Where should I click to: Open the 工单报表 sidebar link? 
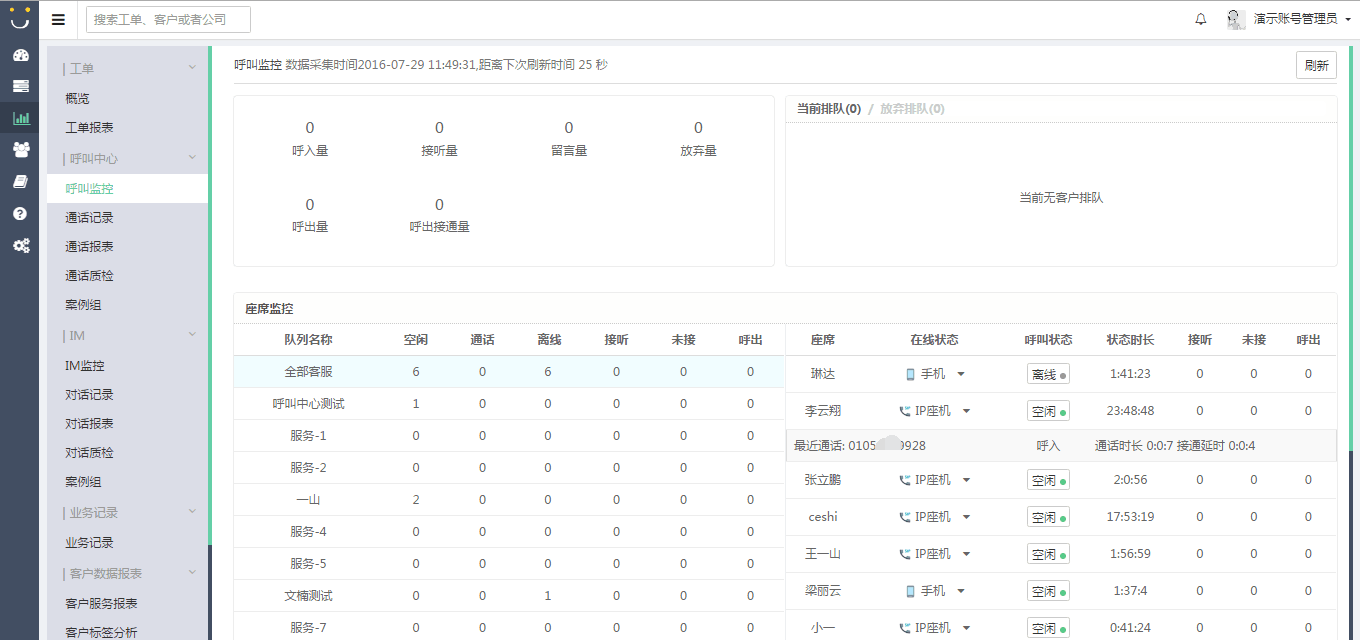(x=90, y=128)
